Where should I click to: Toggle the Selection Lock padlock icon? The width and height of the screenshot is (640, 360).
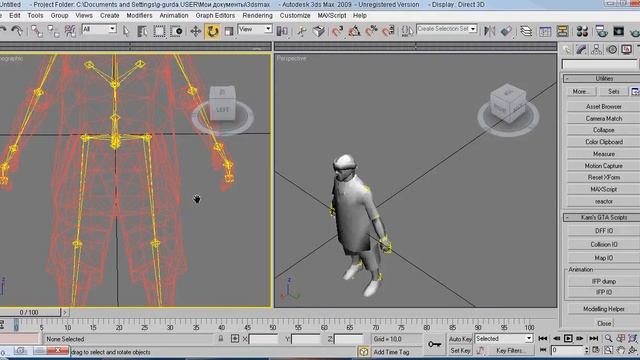pyautogui.click(x=221, y=339)
